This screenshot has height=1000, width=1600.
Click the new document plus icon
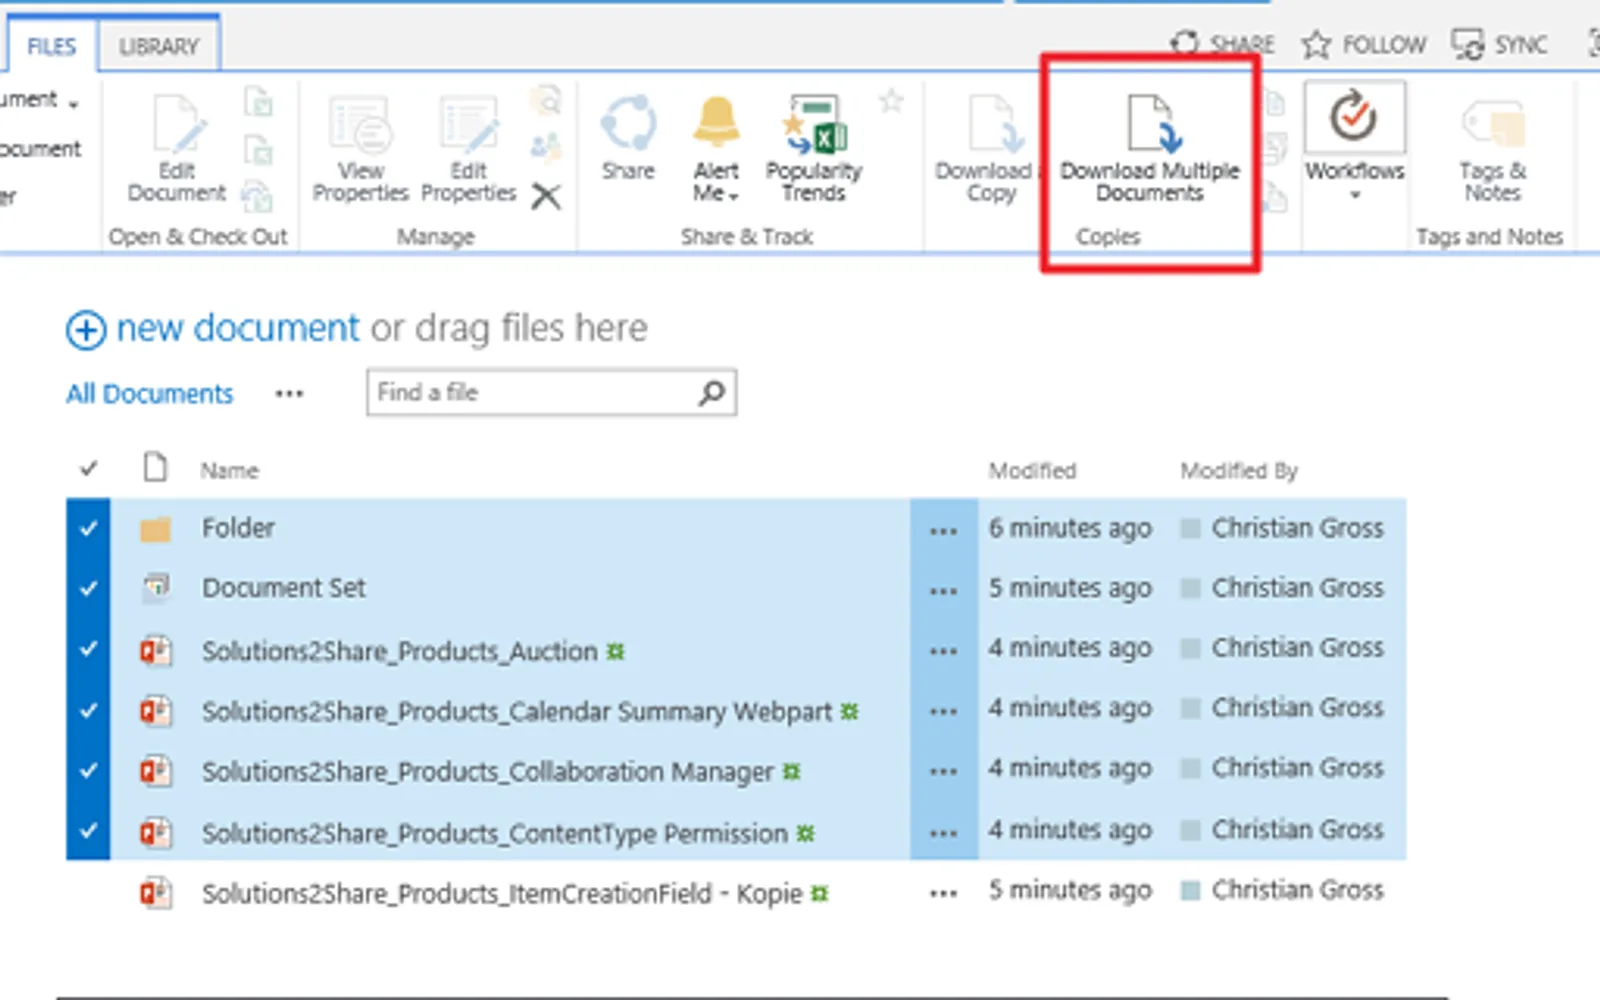tap(86, 329)
